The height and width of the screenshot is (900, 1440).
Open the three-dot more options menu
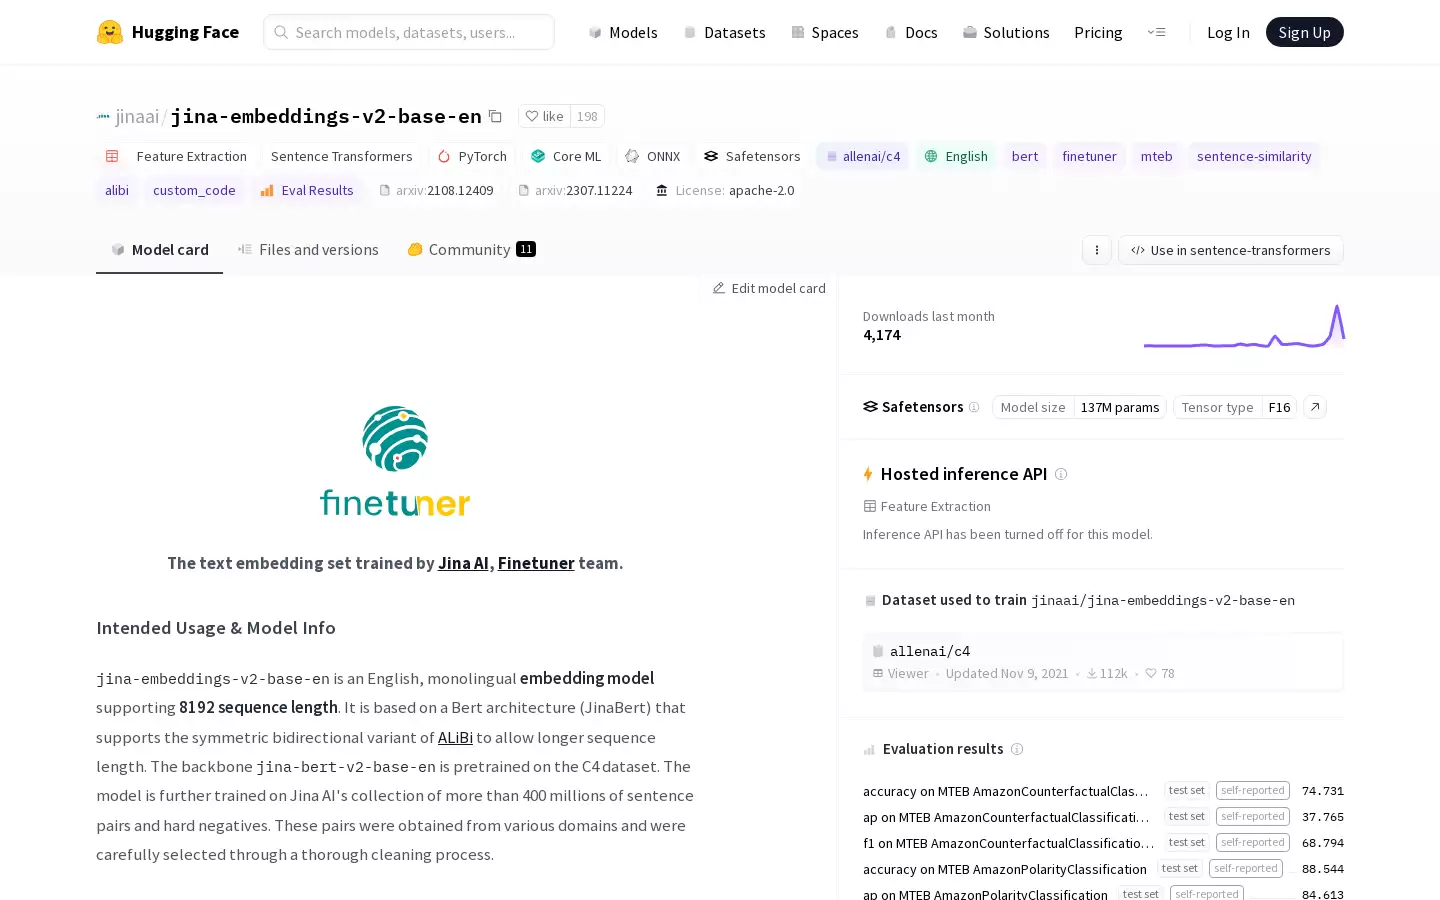1097,250
